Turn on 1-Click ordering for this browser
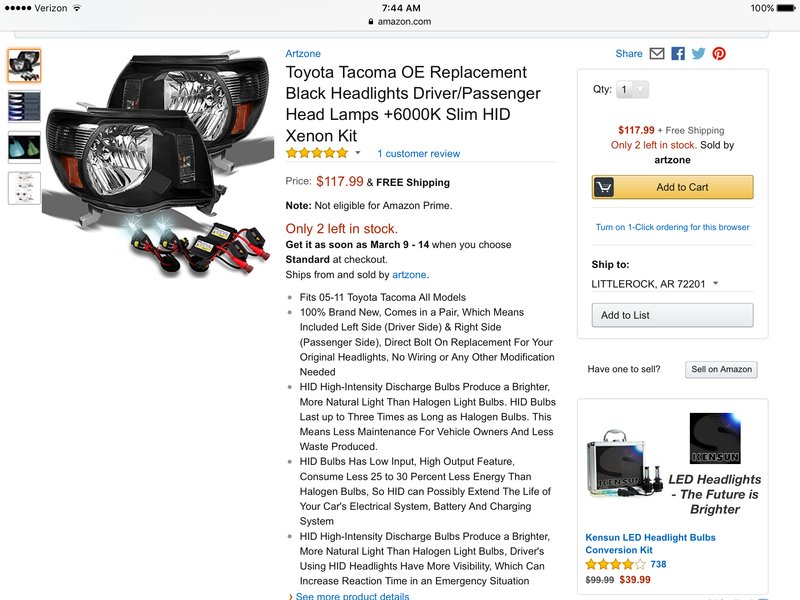This screenshot has width=800, height=600. pyautogui.click(x=672, y=227)
